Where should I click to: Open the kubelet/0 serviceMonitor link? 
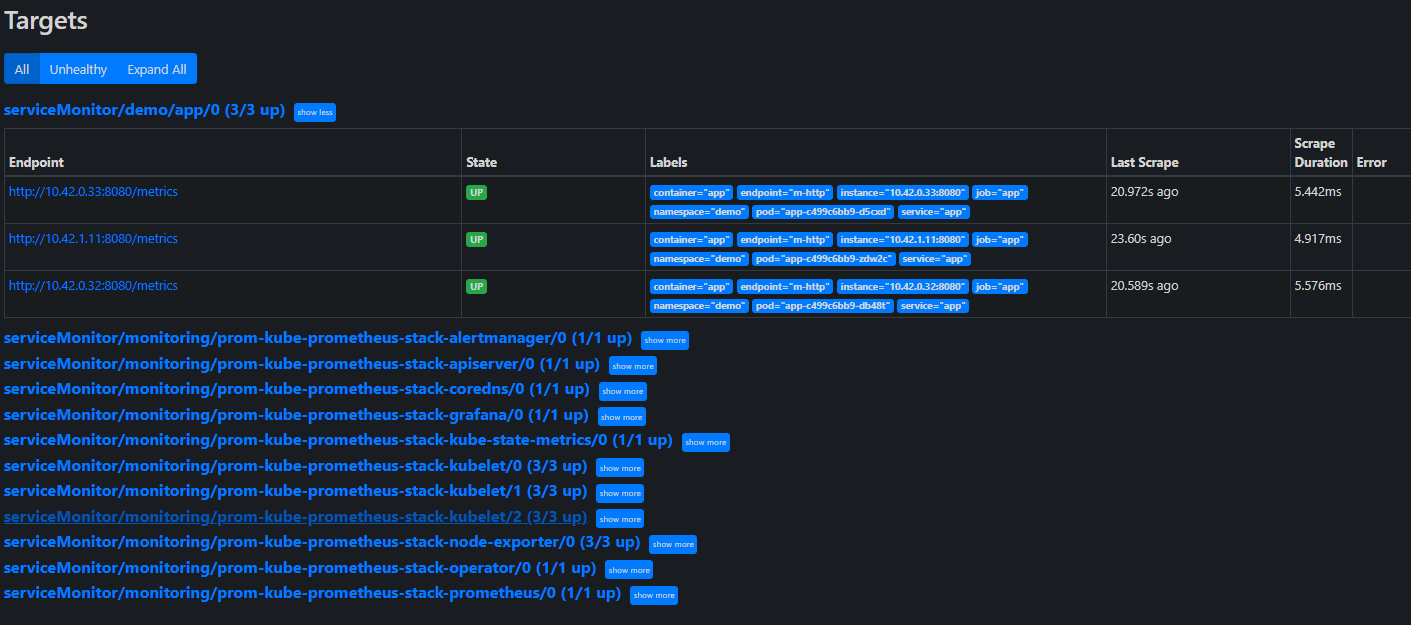click(295, 465)
